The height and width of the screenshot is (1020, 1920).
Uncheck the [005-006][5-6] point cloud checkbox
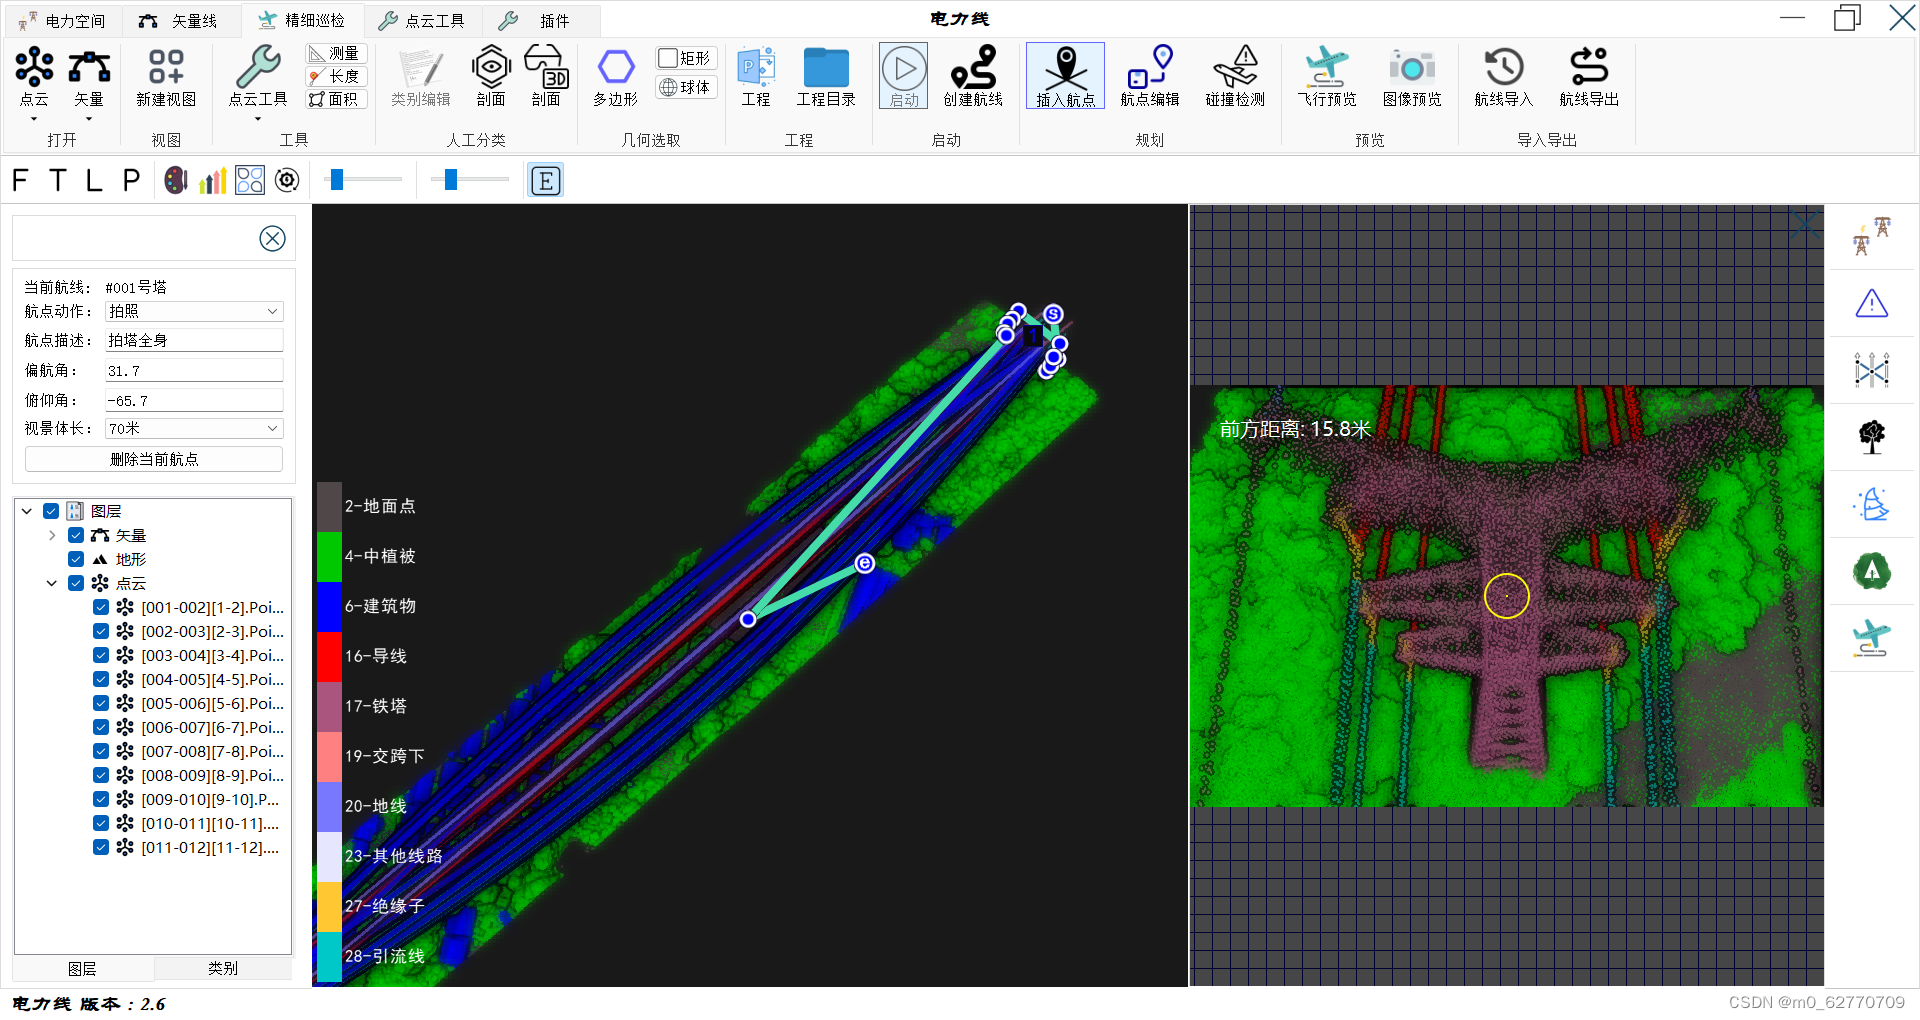101,703
